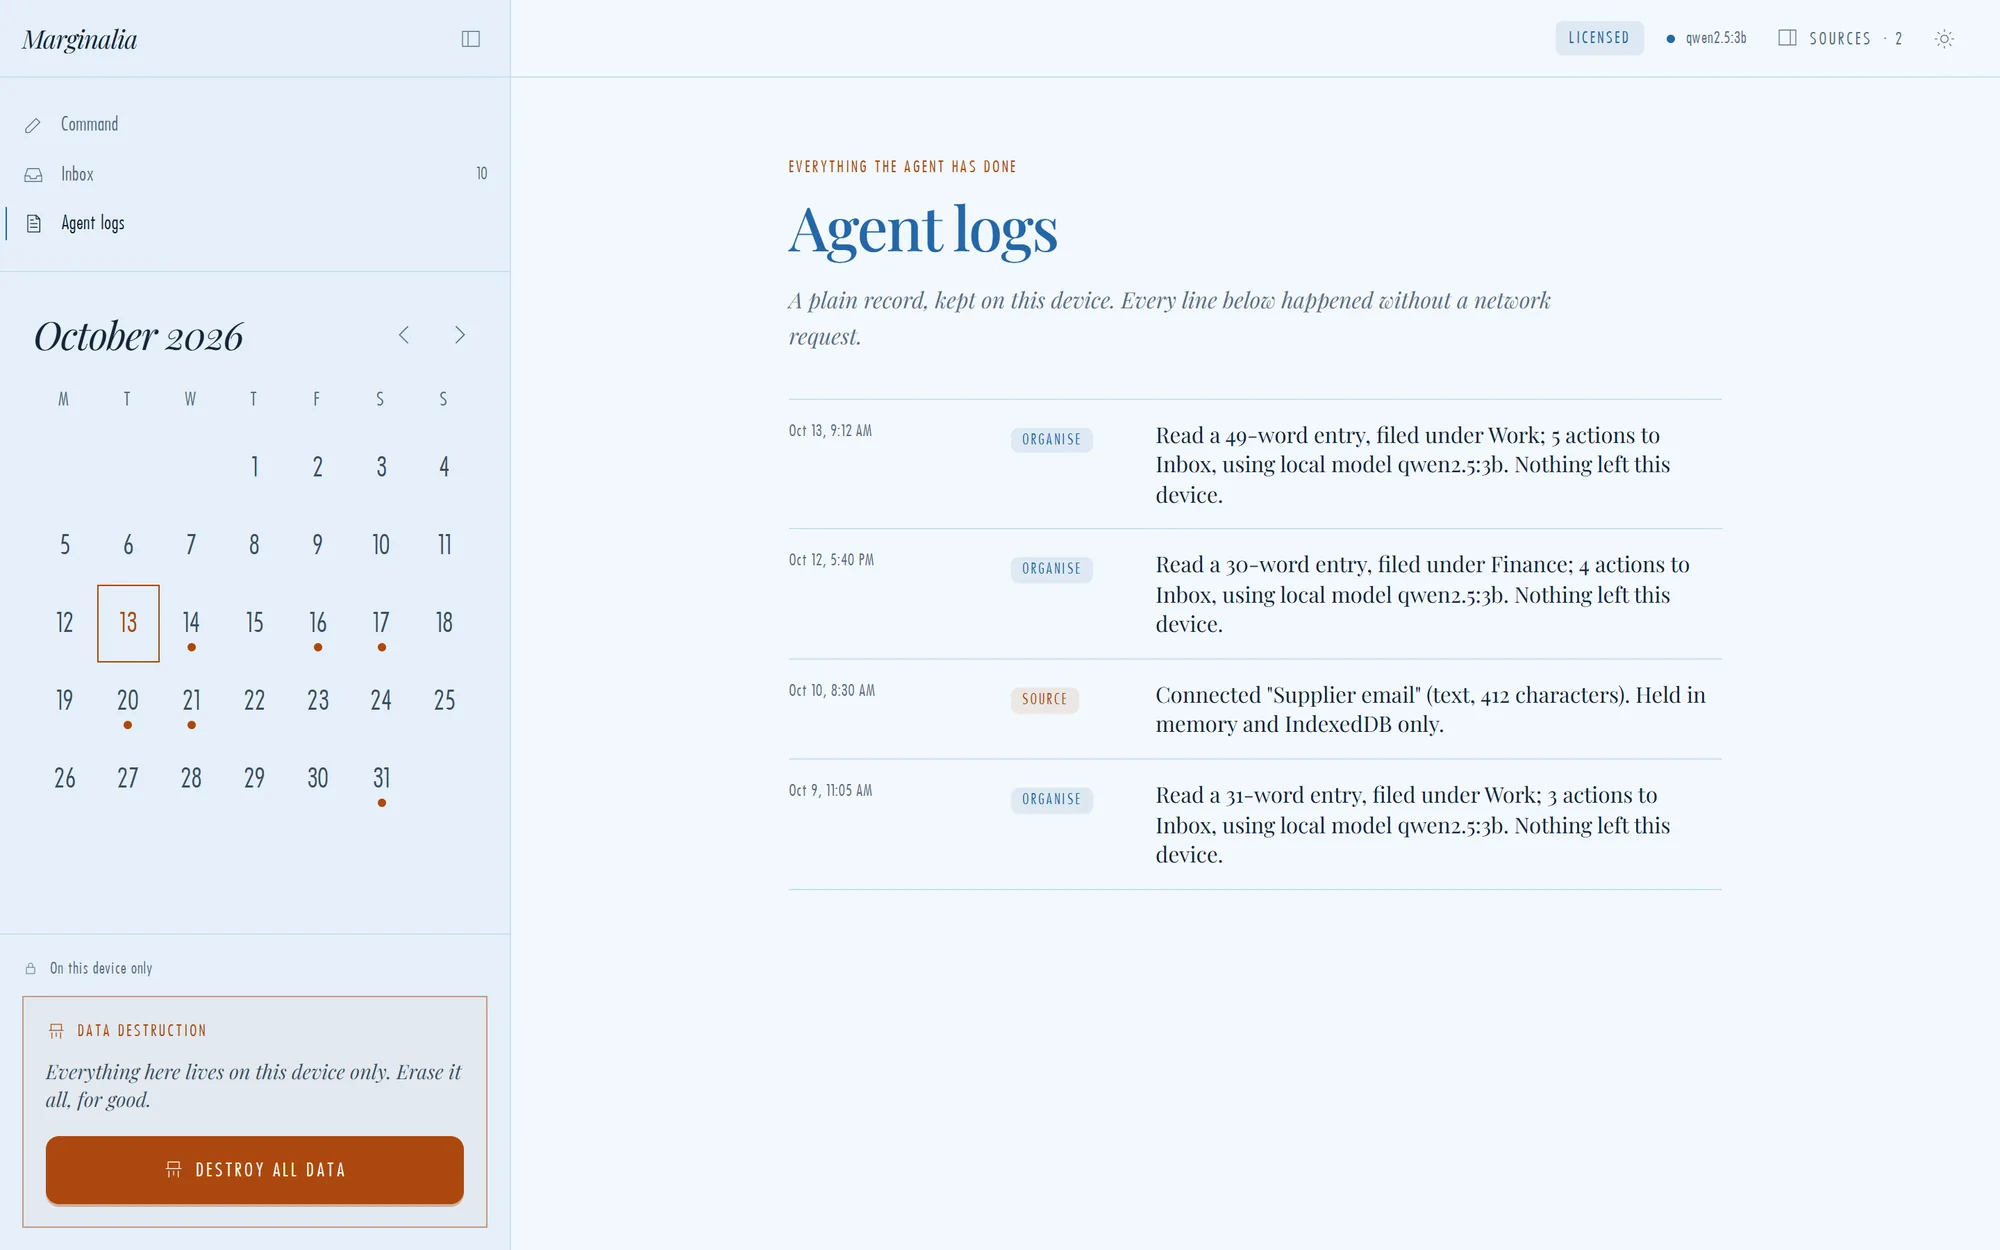
Task: Click the Oct 13, 9:12 AM timestamp
Action: [x=830, y=431]
